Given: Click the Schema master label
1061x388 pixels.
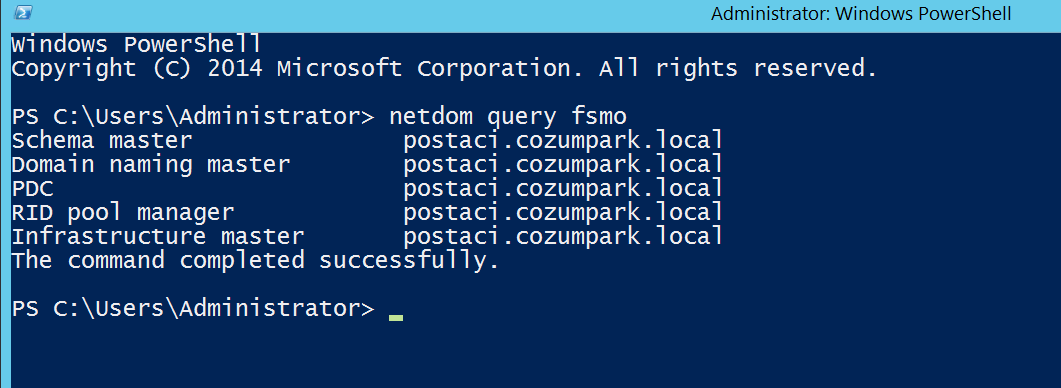Looking at the screenshot, I should point(101,141).
